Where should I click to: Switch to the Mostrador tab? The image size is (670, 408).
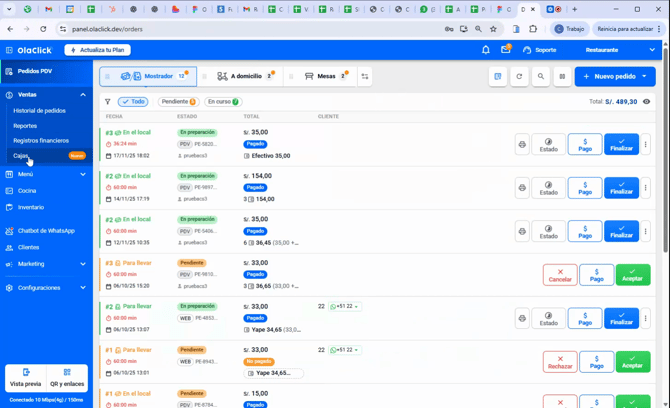[148, 76]
